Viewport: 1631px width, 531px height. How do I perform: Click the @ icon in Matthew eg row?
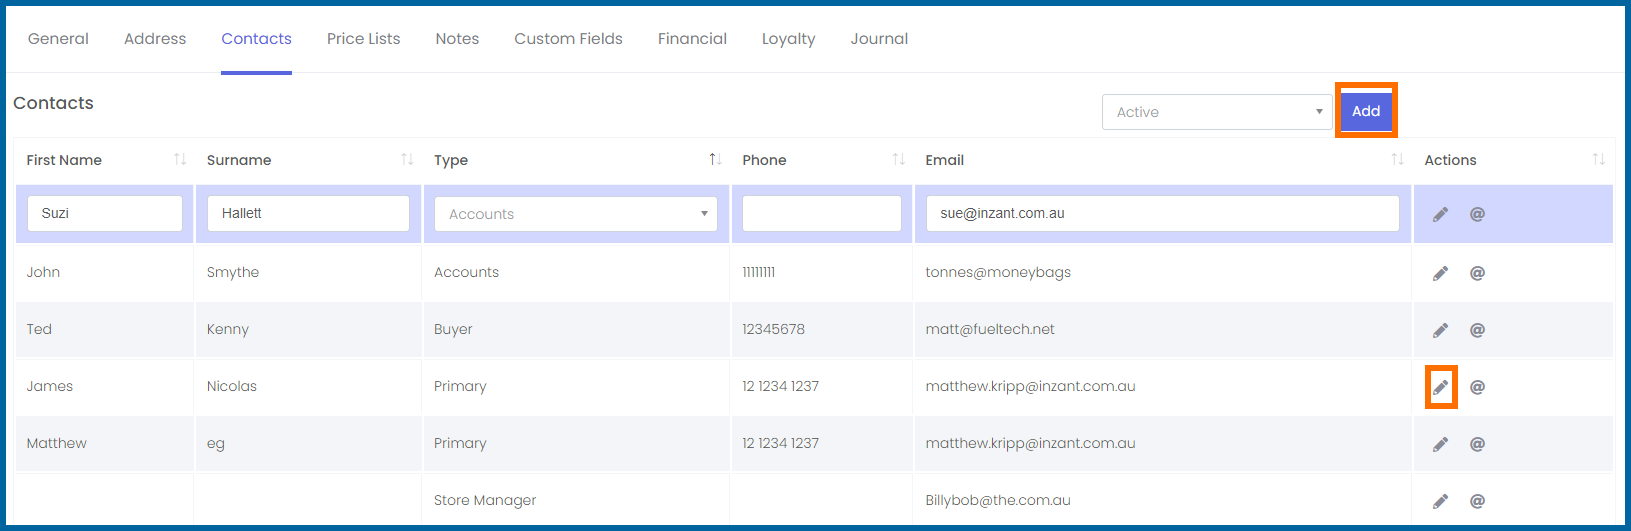1477,444
